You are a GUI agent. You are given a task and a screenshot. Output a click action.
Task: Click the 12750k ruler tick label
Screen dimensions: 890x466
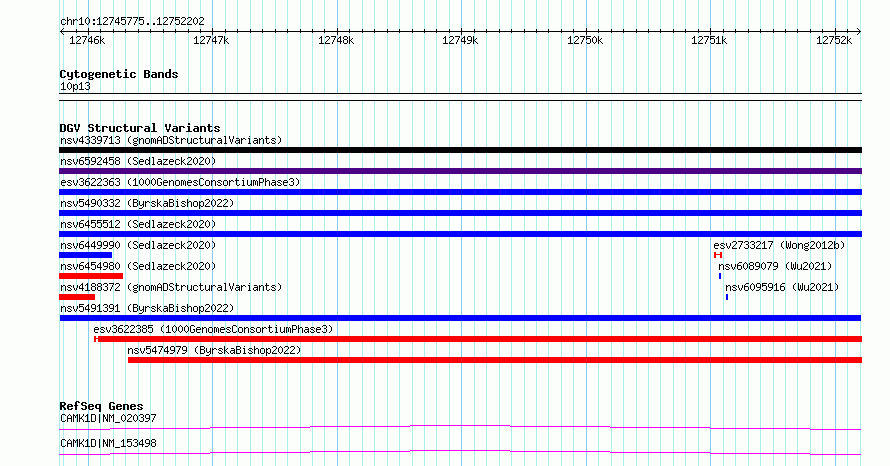pyautogui.click(x=585, y=40)
